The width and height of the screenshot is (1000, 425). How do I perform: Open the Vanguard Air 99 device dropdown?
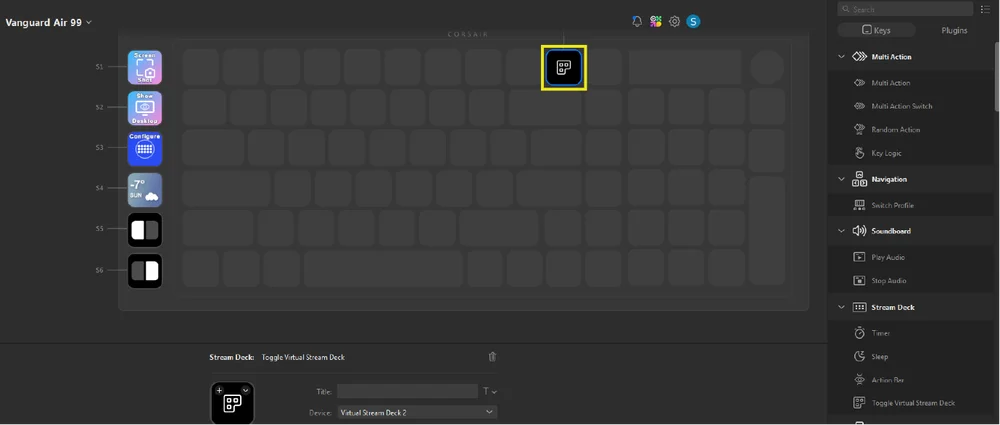tap(48, 22)
